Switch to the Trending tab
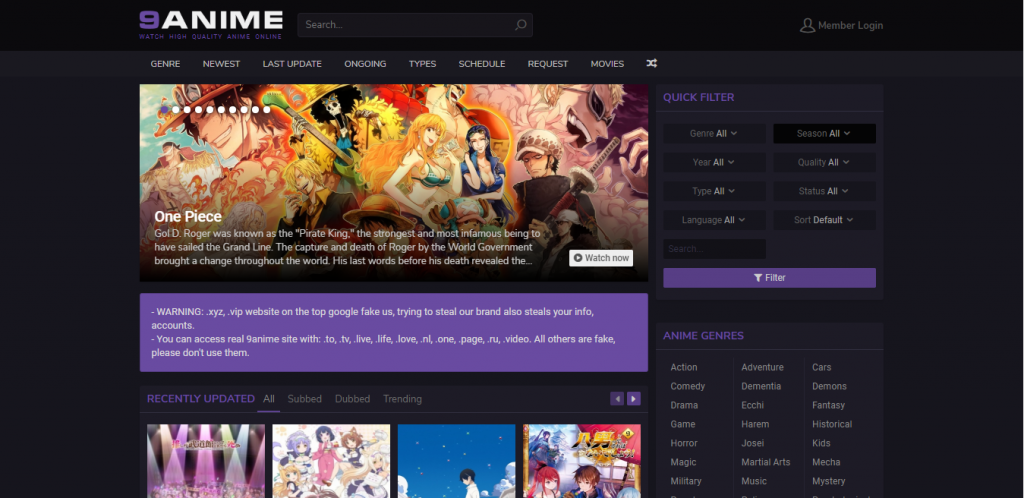 402,399
